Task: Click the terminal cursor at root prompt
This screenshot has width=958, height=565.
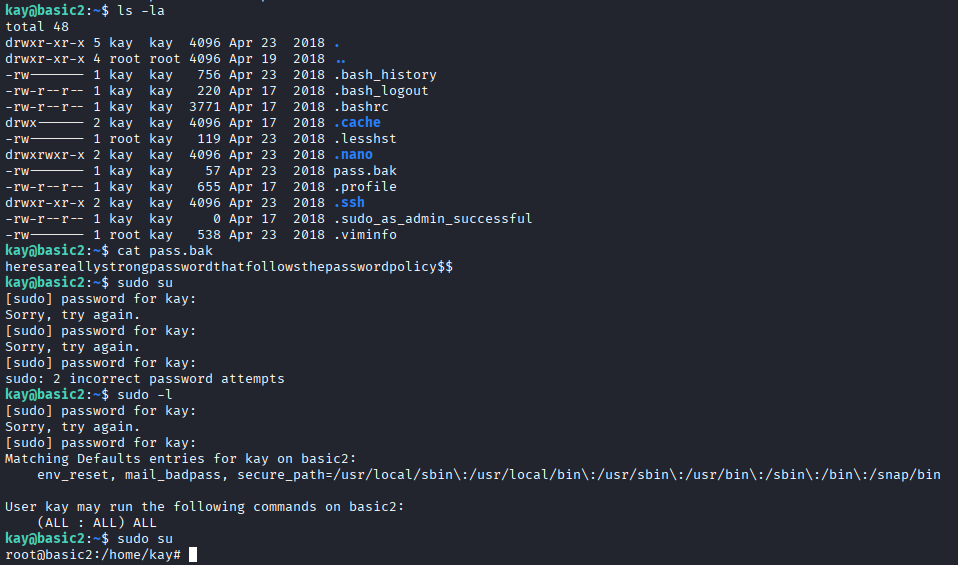Action: click(x=193, y=555)
